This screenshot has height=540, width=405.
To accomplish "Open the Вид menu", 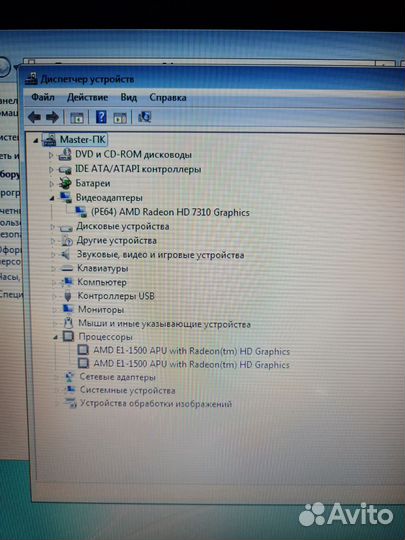I will click(x=128, y=97).
